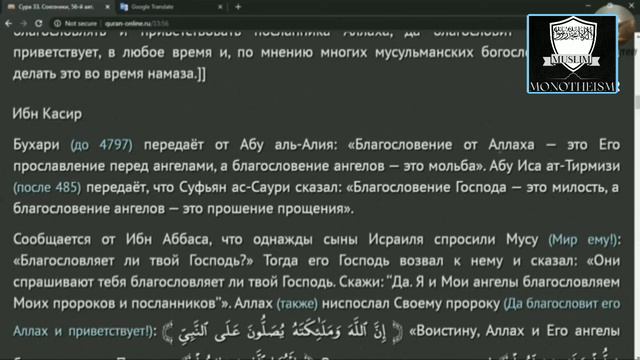The width and height of the screenshot is (640, 360).
Task: Click the words 'Ибн Аббаса'
Action: pos(169,240)
